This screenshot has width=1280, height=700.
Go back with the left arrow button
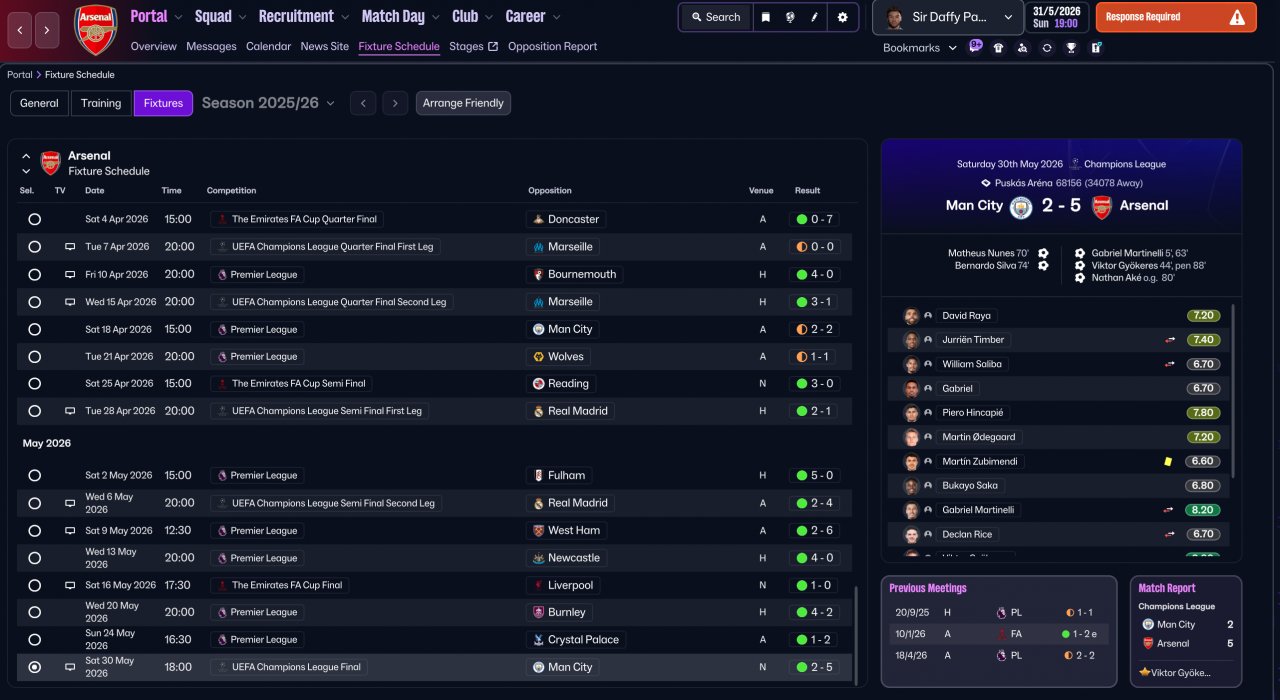[x=20, y=30]
